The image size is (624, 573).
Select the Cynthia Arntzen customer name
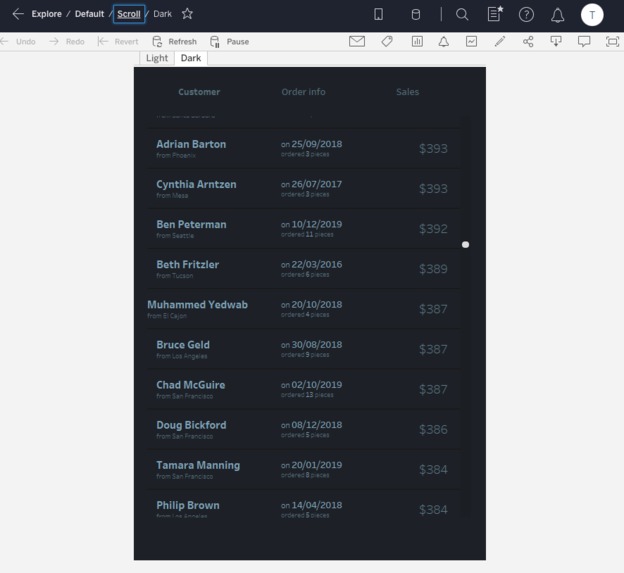click(x=196, y=184)
